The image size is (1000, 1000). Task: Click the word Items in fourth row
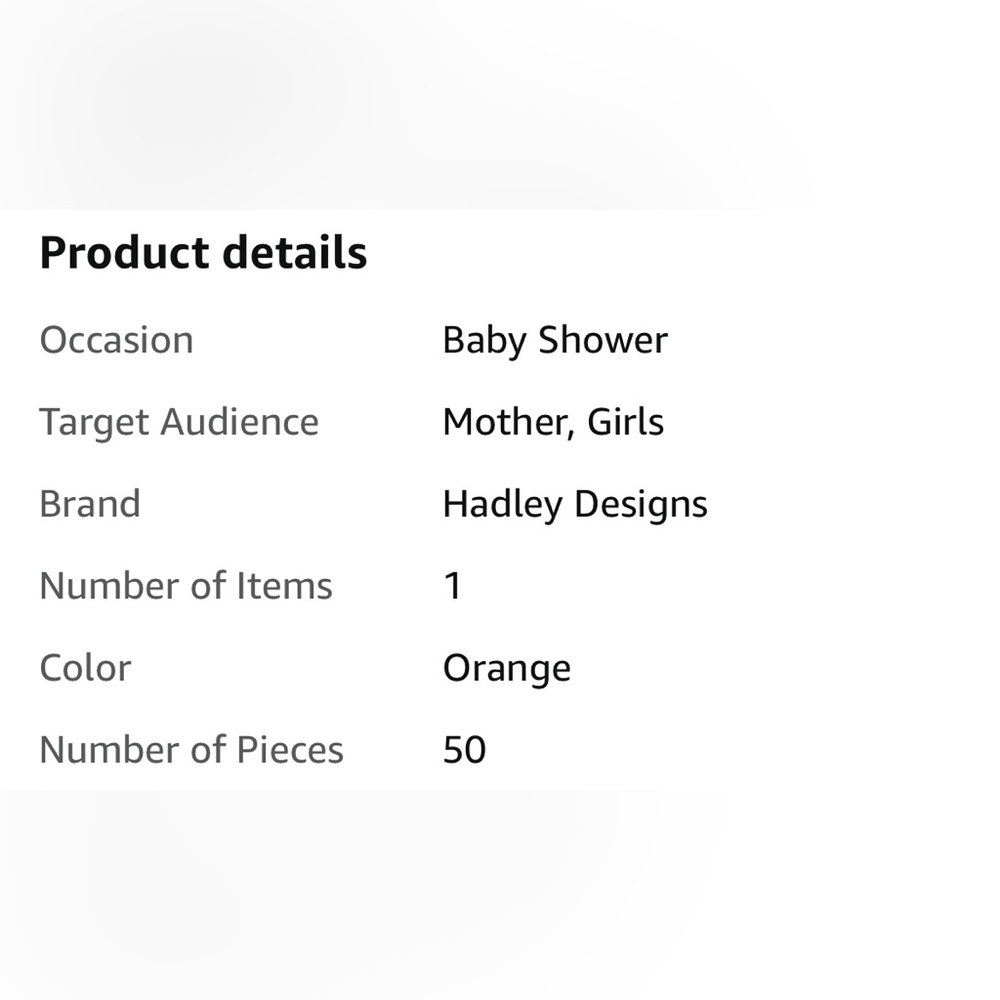tap(284, 585)
